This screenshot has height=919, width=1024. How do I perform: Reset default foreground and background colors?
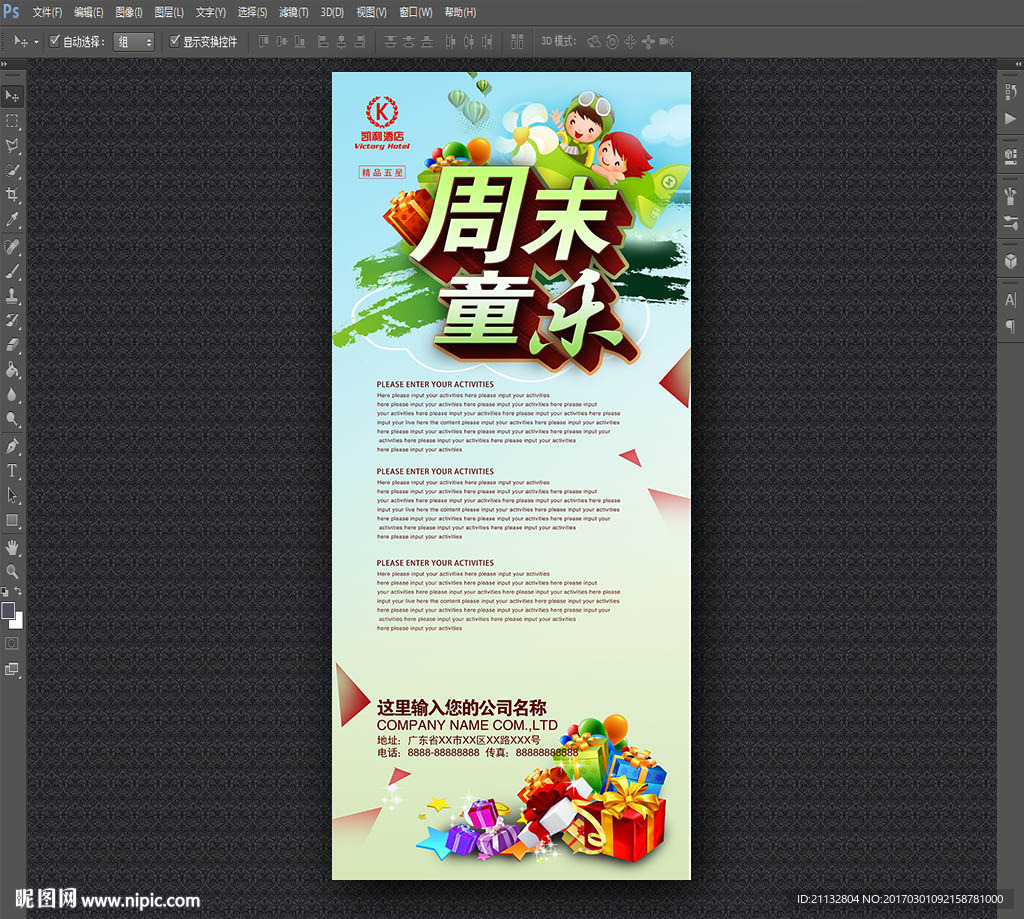point(5,591)
